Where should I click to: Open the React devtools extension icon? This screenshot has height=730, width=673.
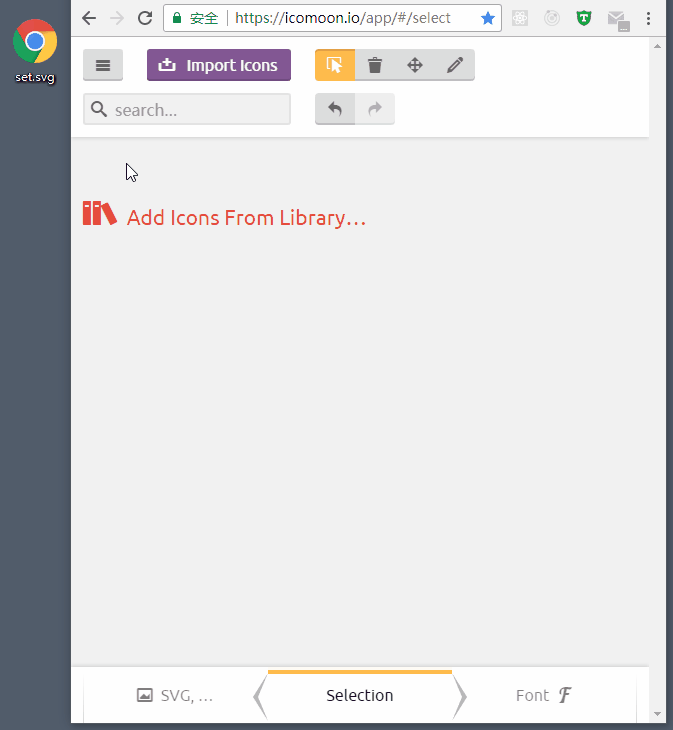[x=520, y=18]
